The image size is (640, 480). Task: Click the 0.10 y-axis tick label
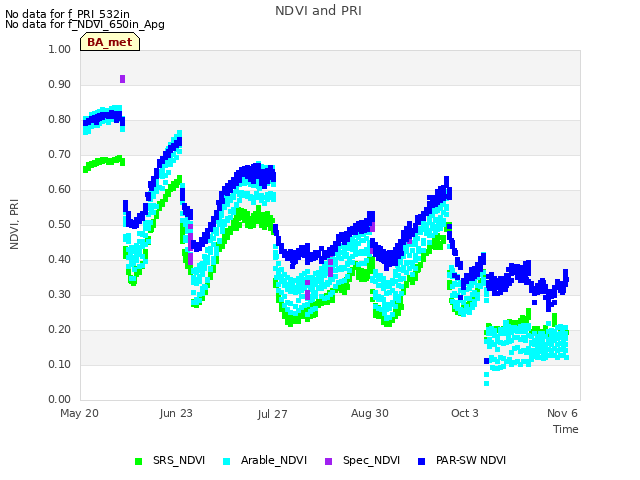tap(60, 364)
